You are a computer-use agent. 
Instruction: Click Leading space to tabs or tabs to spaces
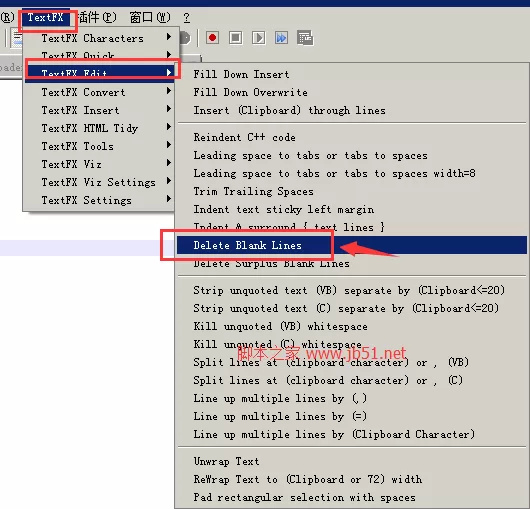pos(352,155)
